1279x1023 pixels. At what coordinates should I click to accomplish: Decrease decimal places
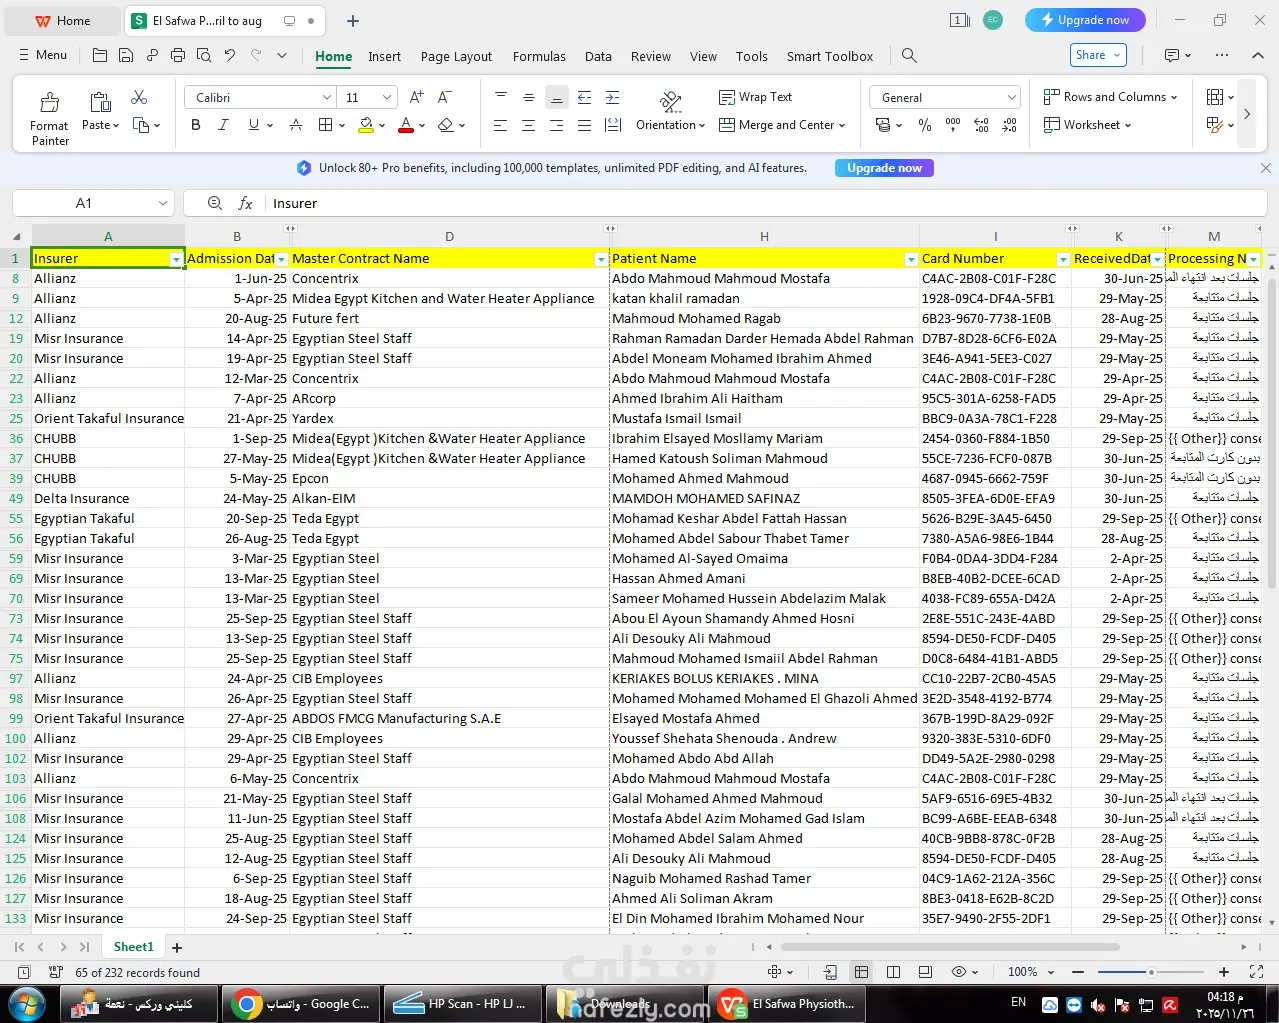coord(1009,125)
